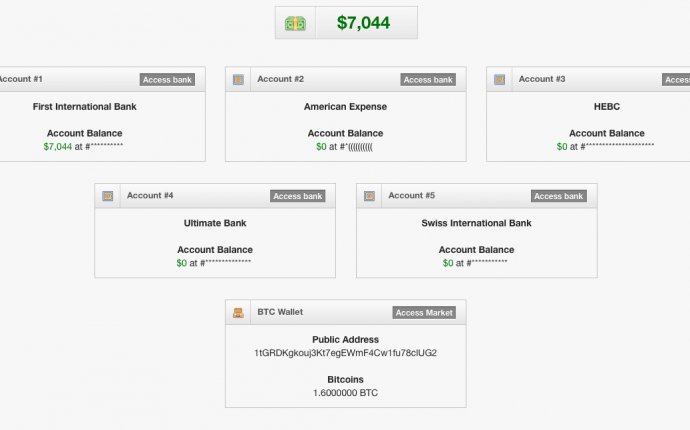
Task: Click the BTC Wallet header label
Action: (x=280, y=312)
